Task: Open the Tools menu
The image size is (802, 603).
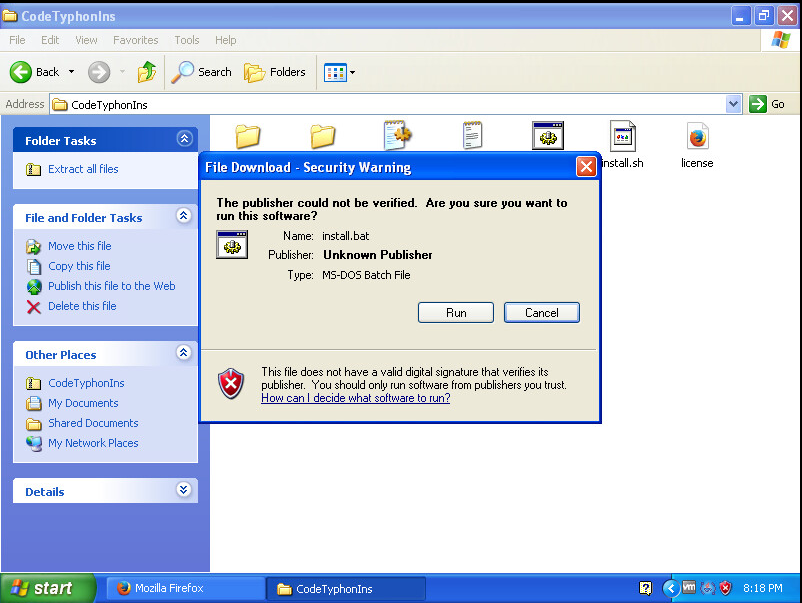Action: coord(187,40)
